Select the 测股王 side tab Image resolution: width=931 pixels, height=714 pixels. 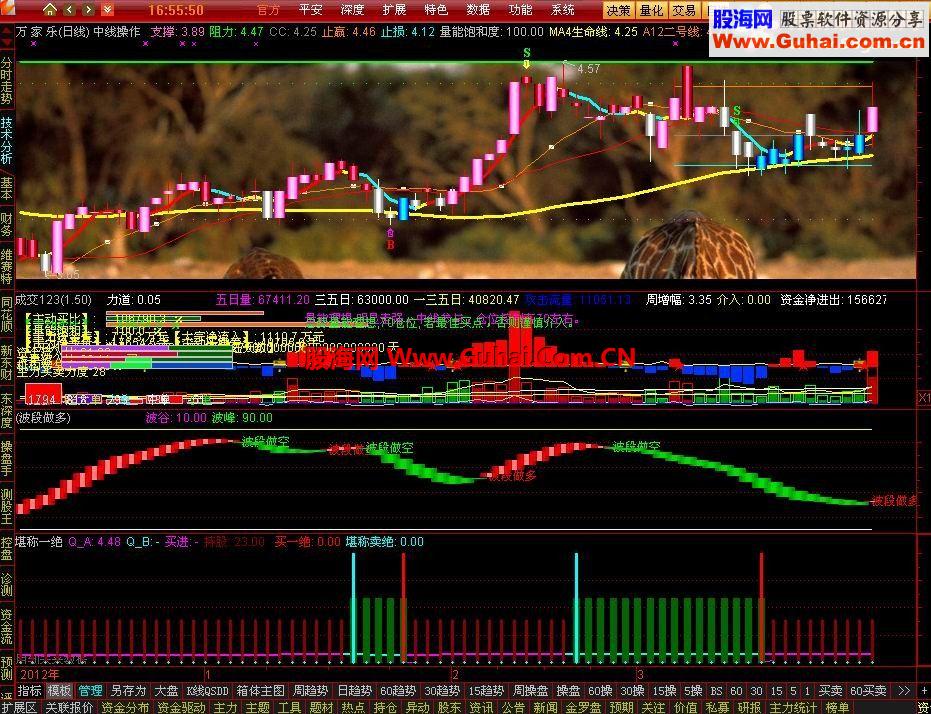coord(7,506)
